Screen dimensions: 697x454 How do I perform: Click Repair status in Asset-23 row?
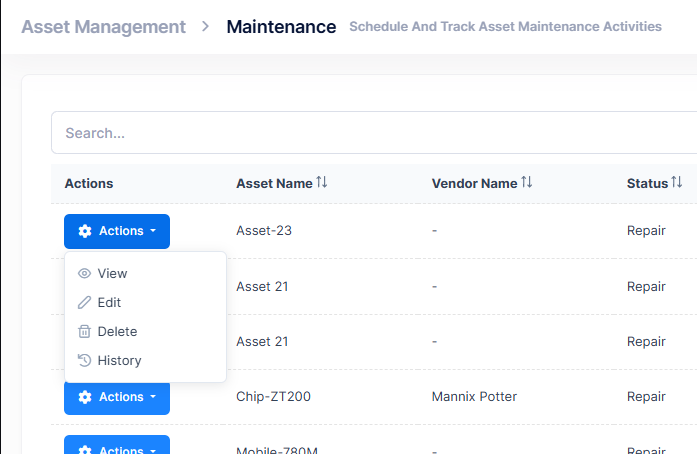[x=646, y=230]
